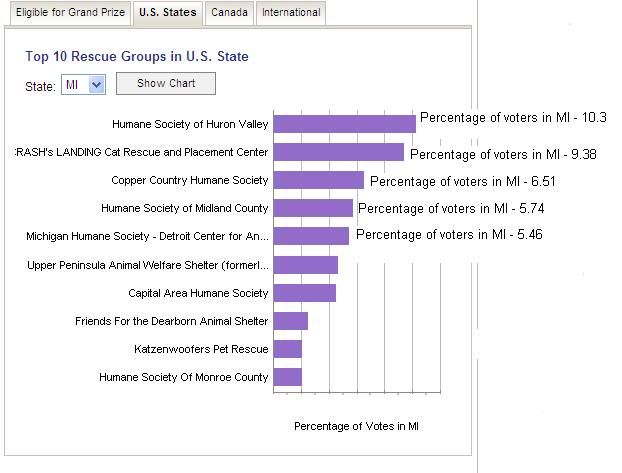Click the Capital Area Humane Society bar

pyautogui.click(x=305, y=293)
